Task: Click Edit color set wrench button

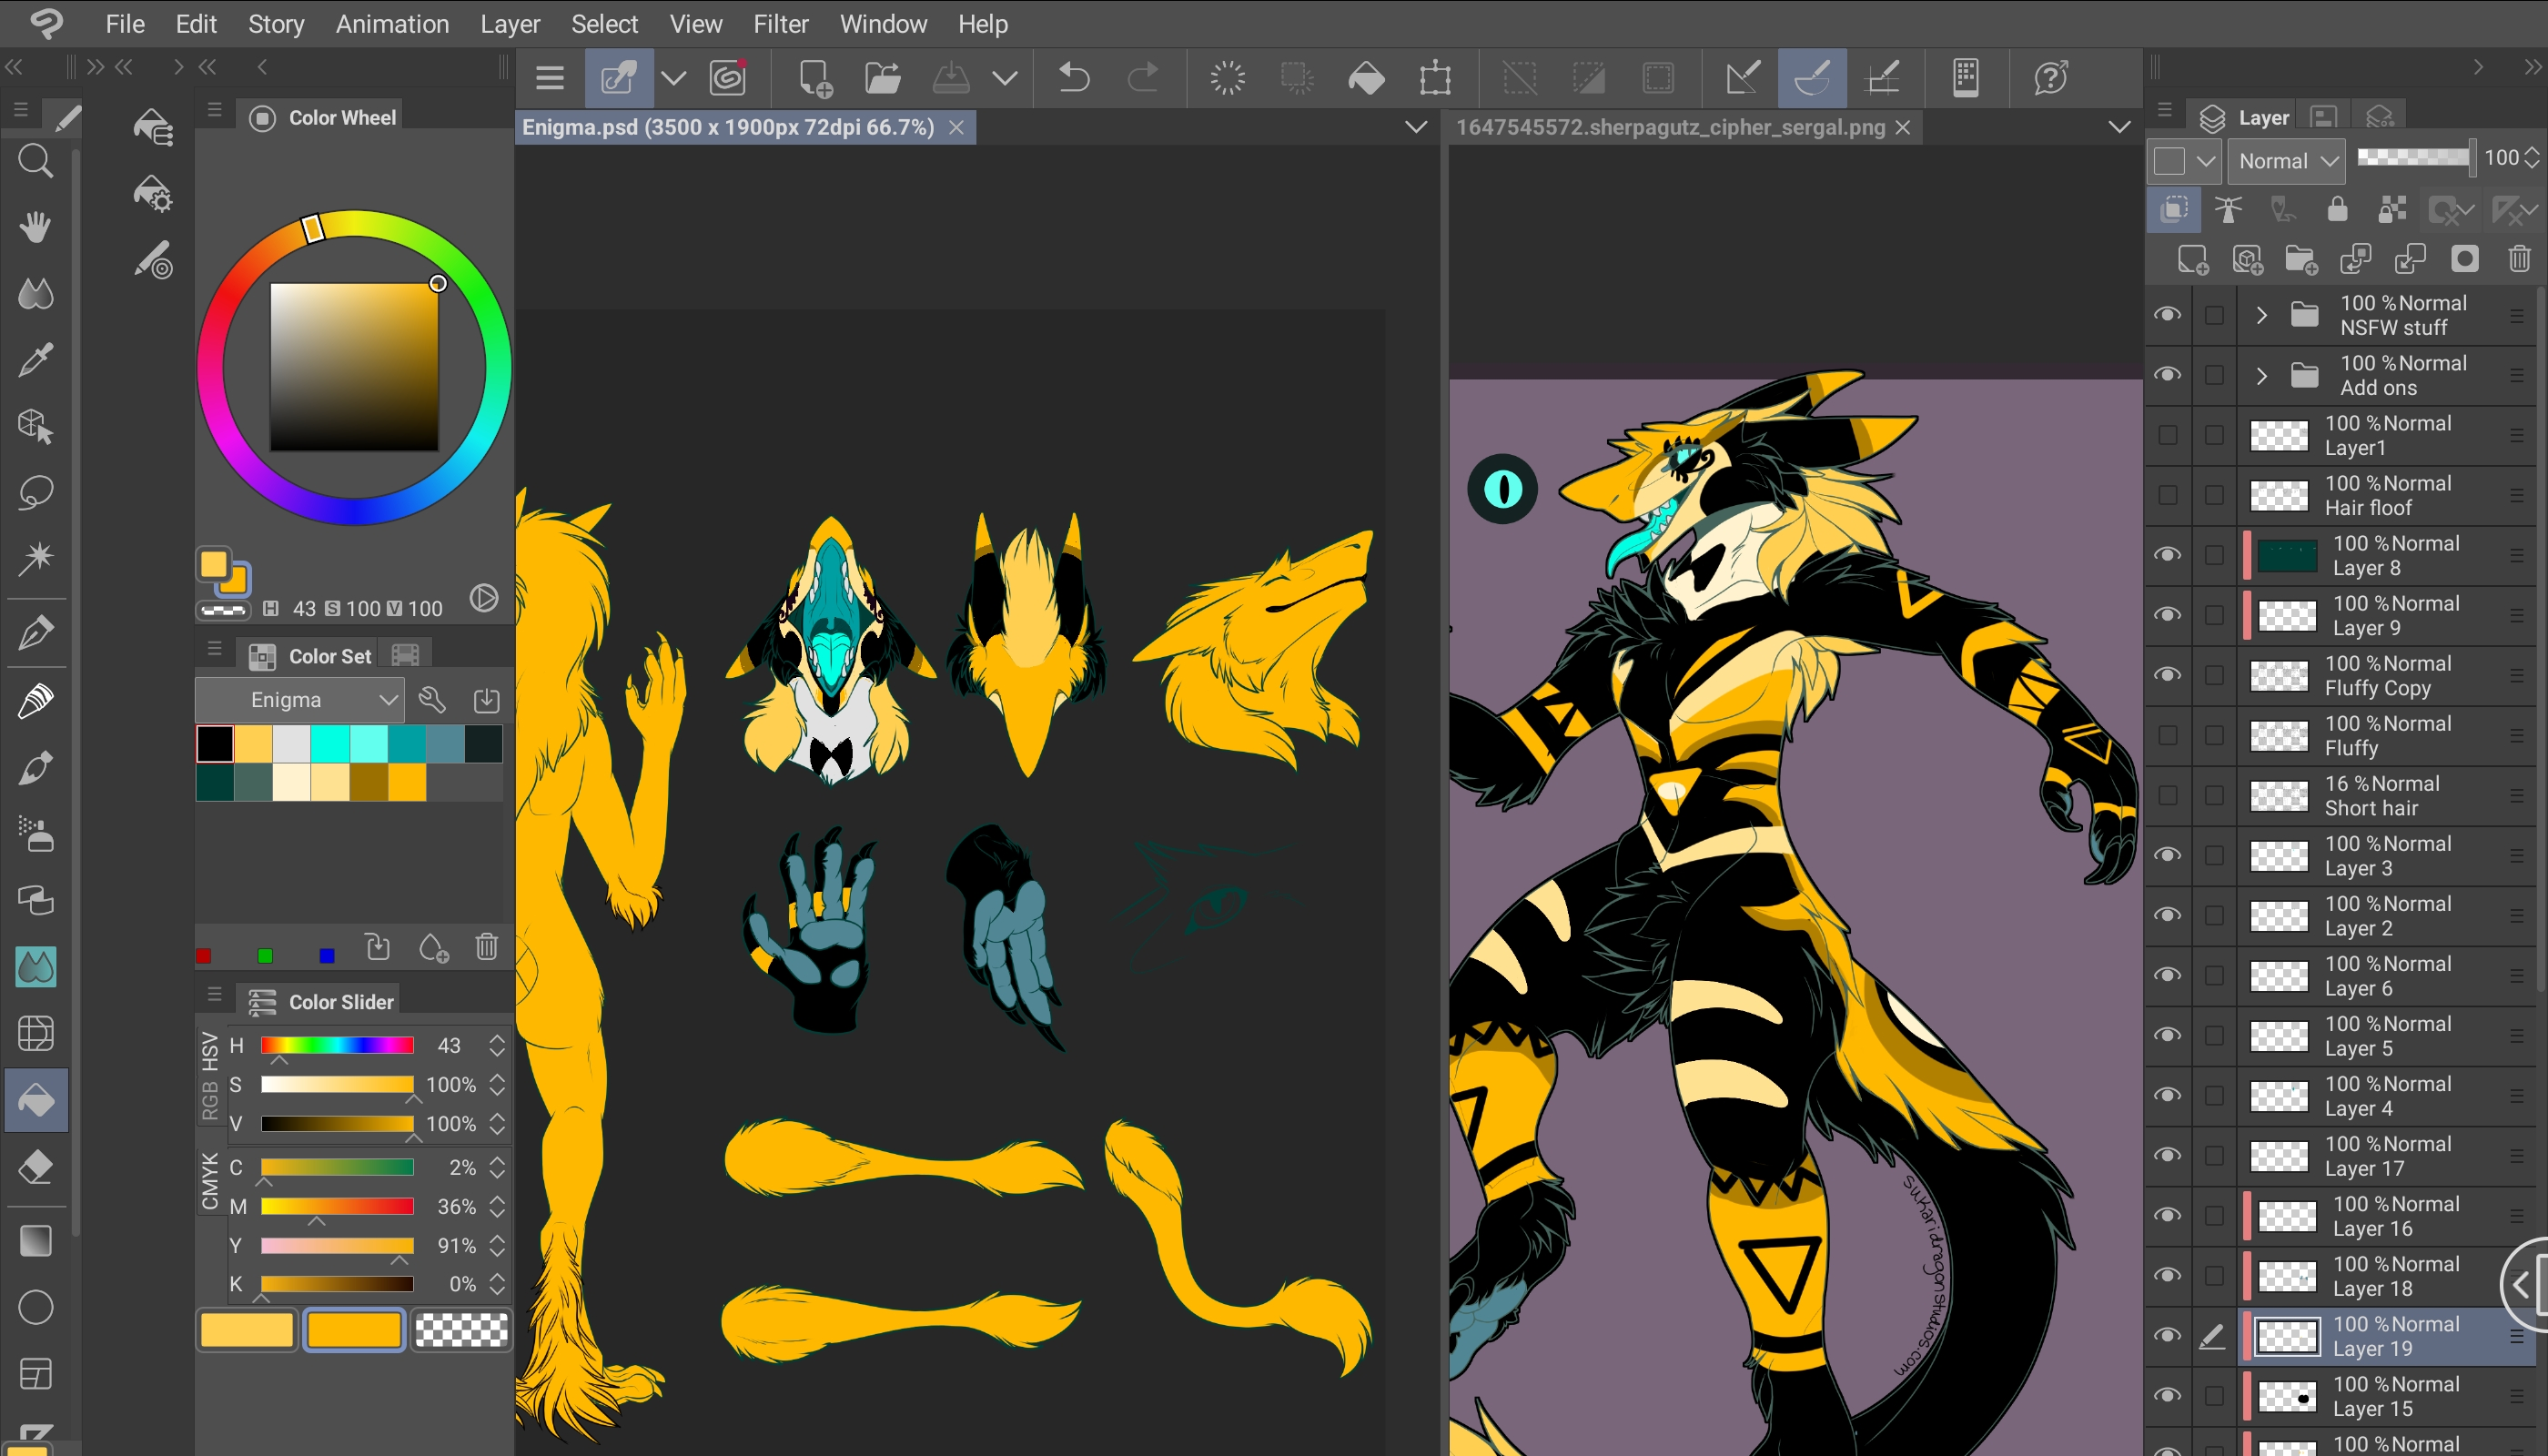Action: 432,700
